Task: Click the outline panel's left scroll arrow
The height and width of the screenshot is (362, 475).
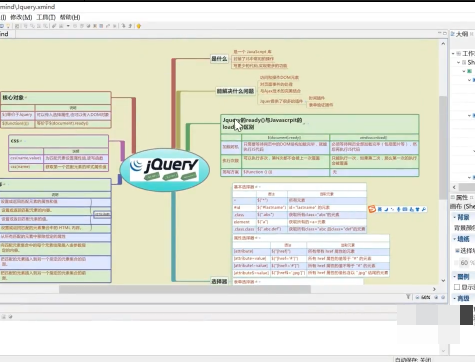Action: [454, 187]
